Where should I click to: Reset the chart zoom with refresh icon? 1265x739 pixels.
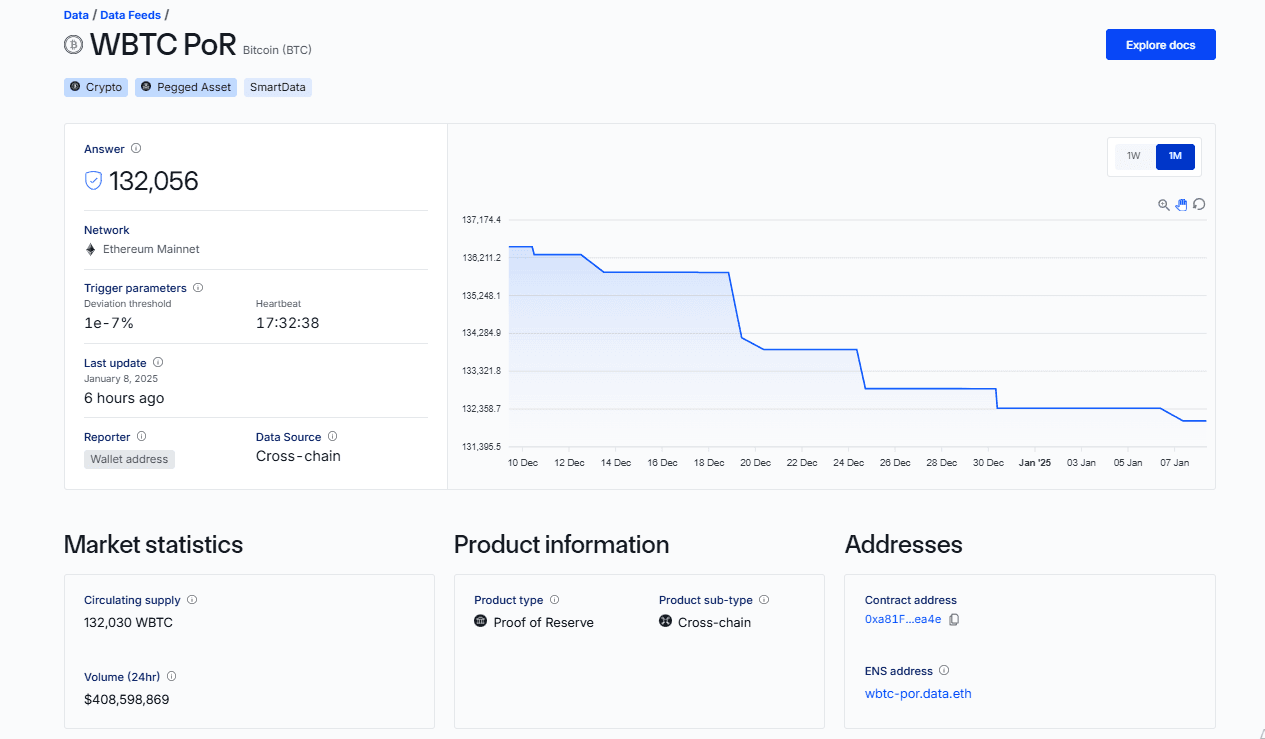pyautogui.click(x=1199, y=204)
